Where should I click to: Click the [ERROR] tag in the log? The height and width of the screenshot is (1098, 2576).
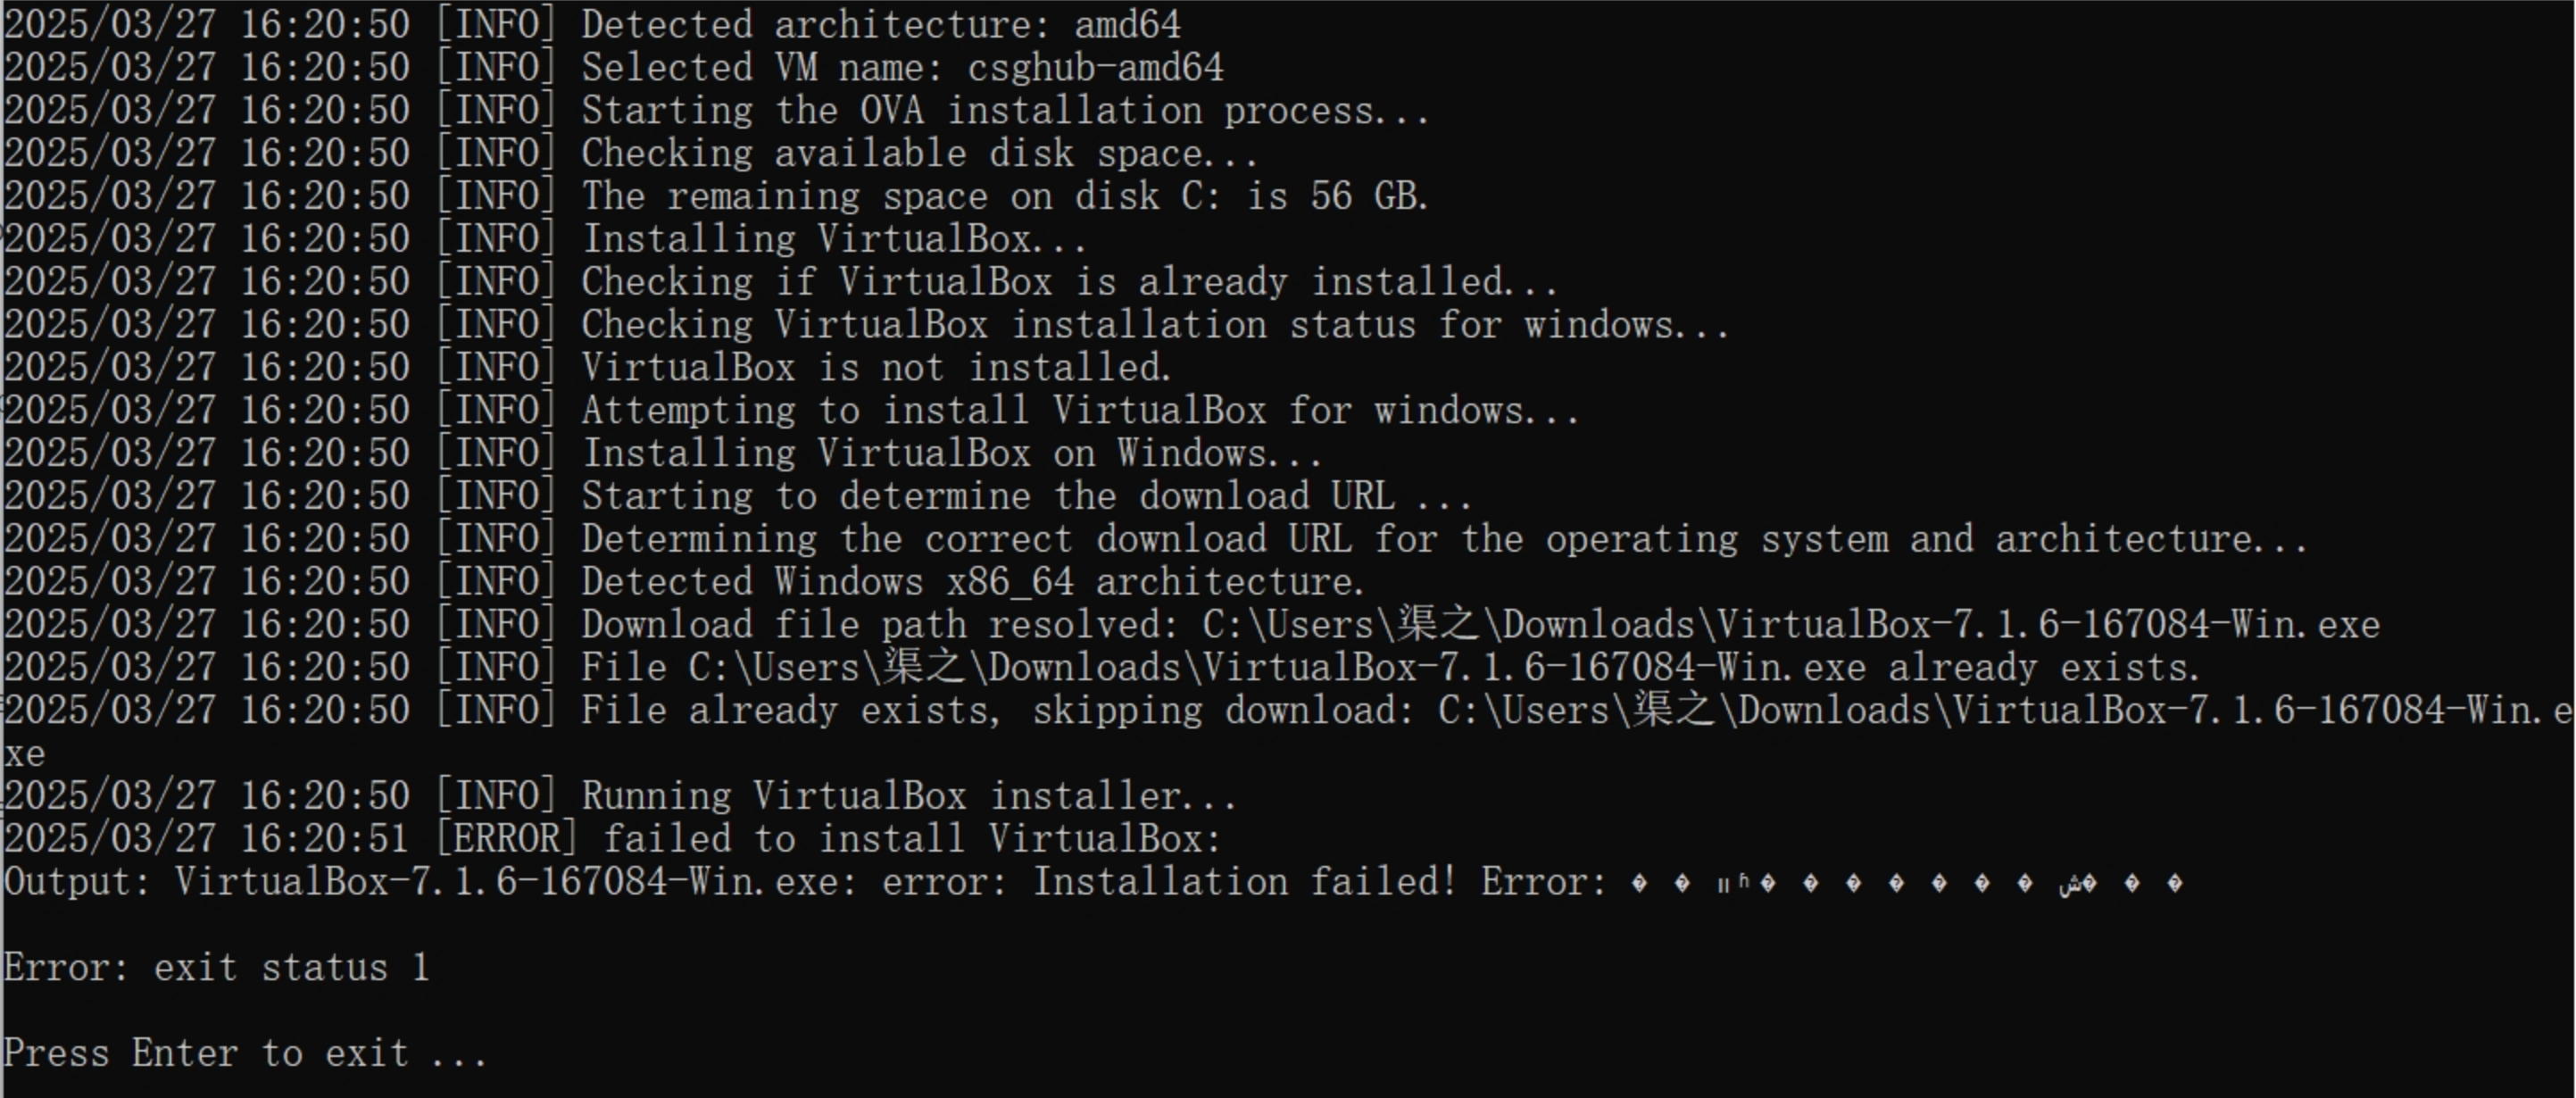(x=506, y=839)
